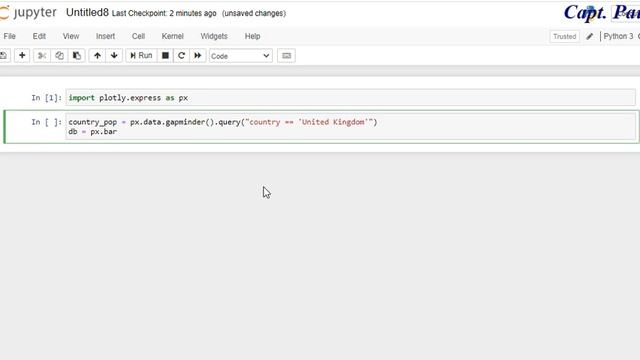
Task: Click the Jupyter logo
Action: pos(28,13)
